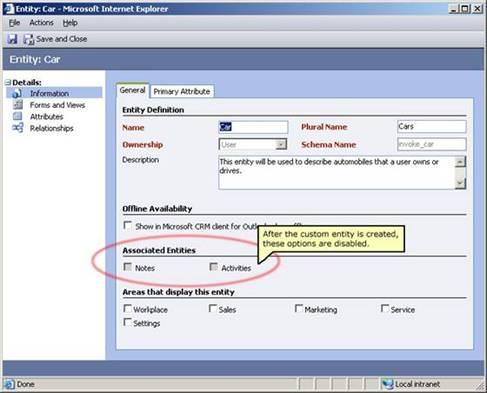Collapse the Details tree section
The width and height of the screenshot is (487, 393).
pyautogui.click(x=8, y=82)
